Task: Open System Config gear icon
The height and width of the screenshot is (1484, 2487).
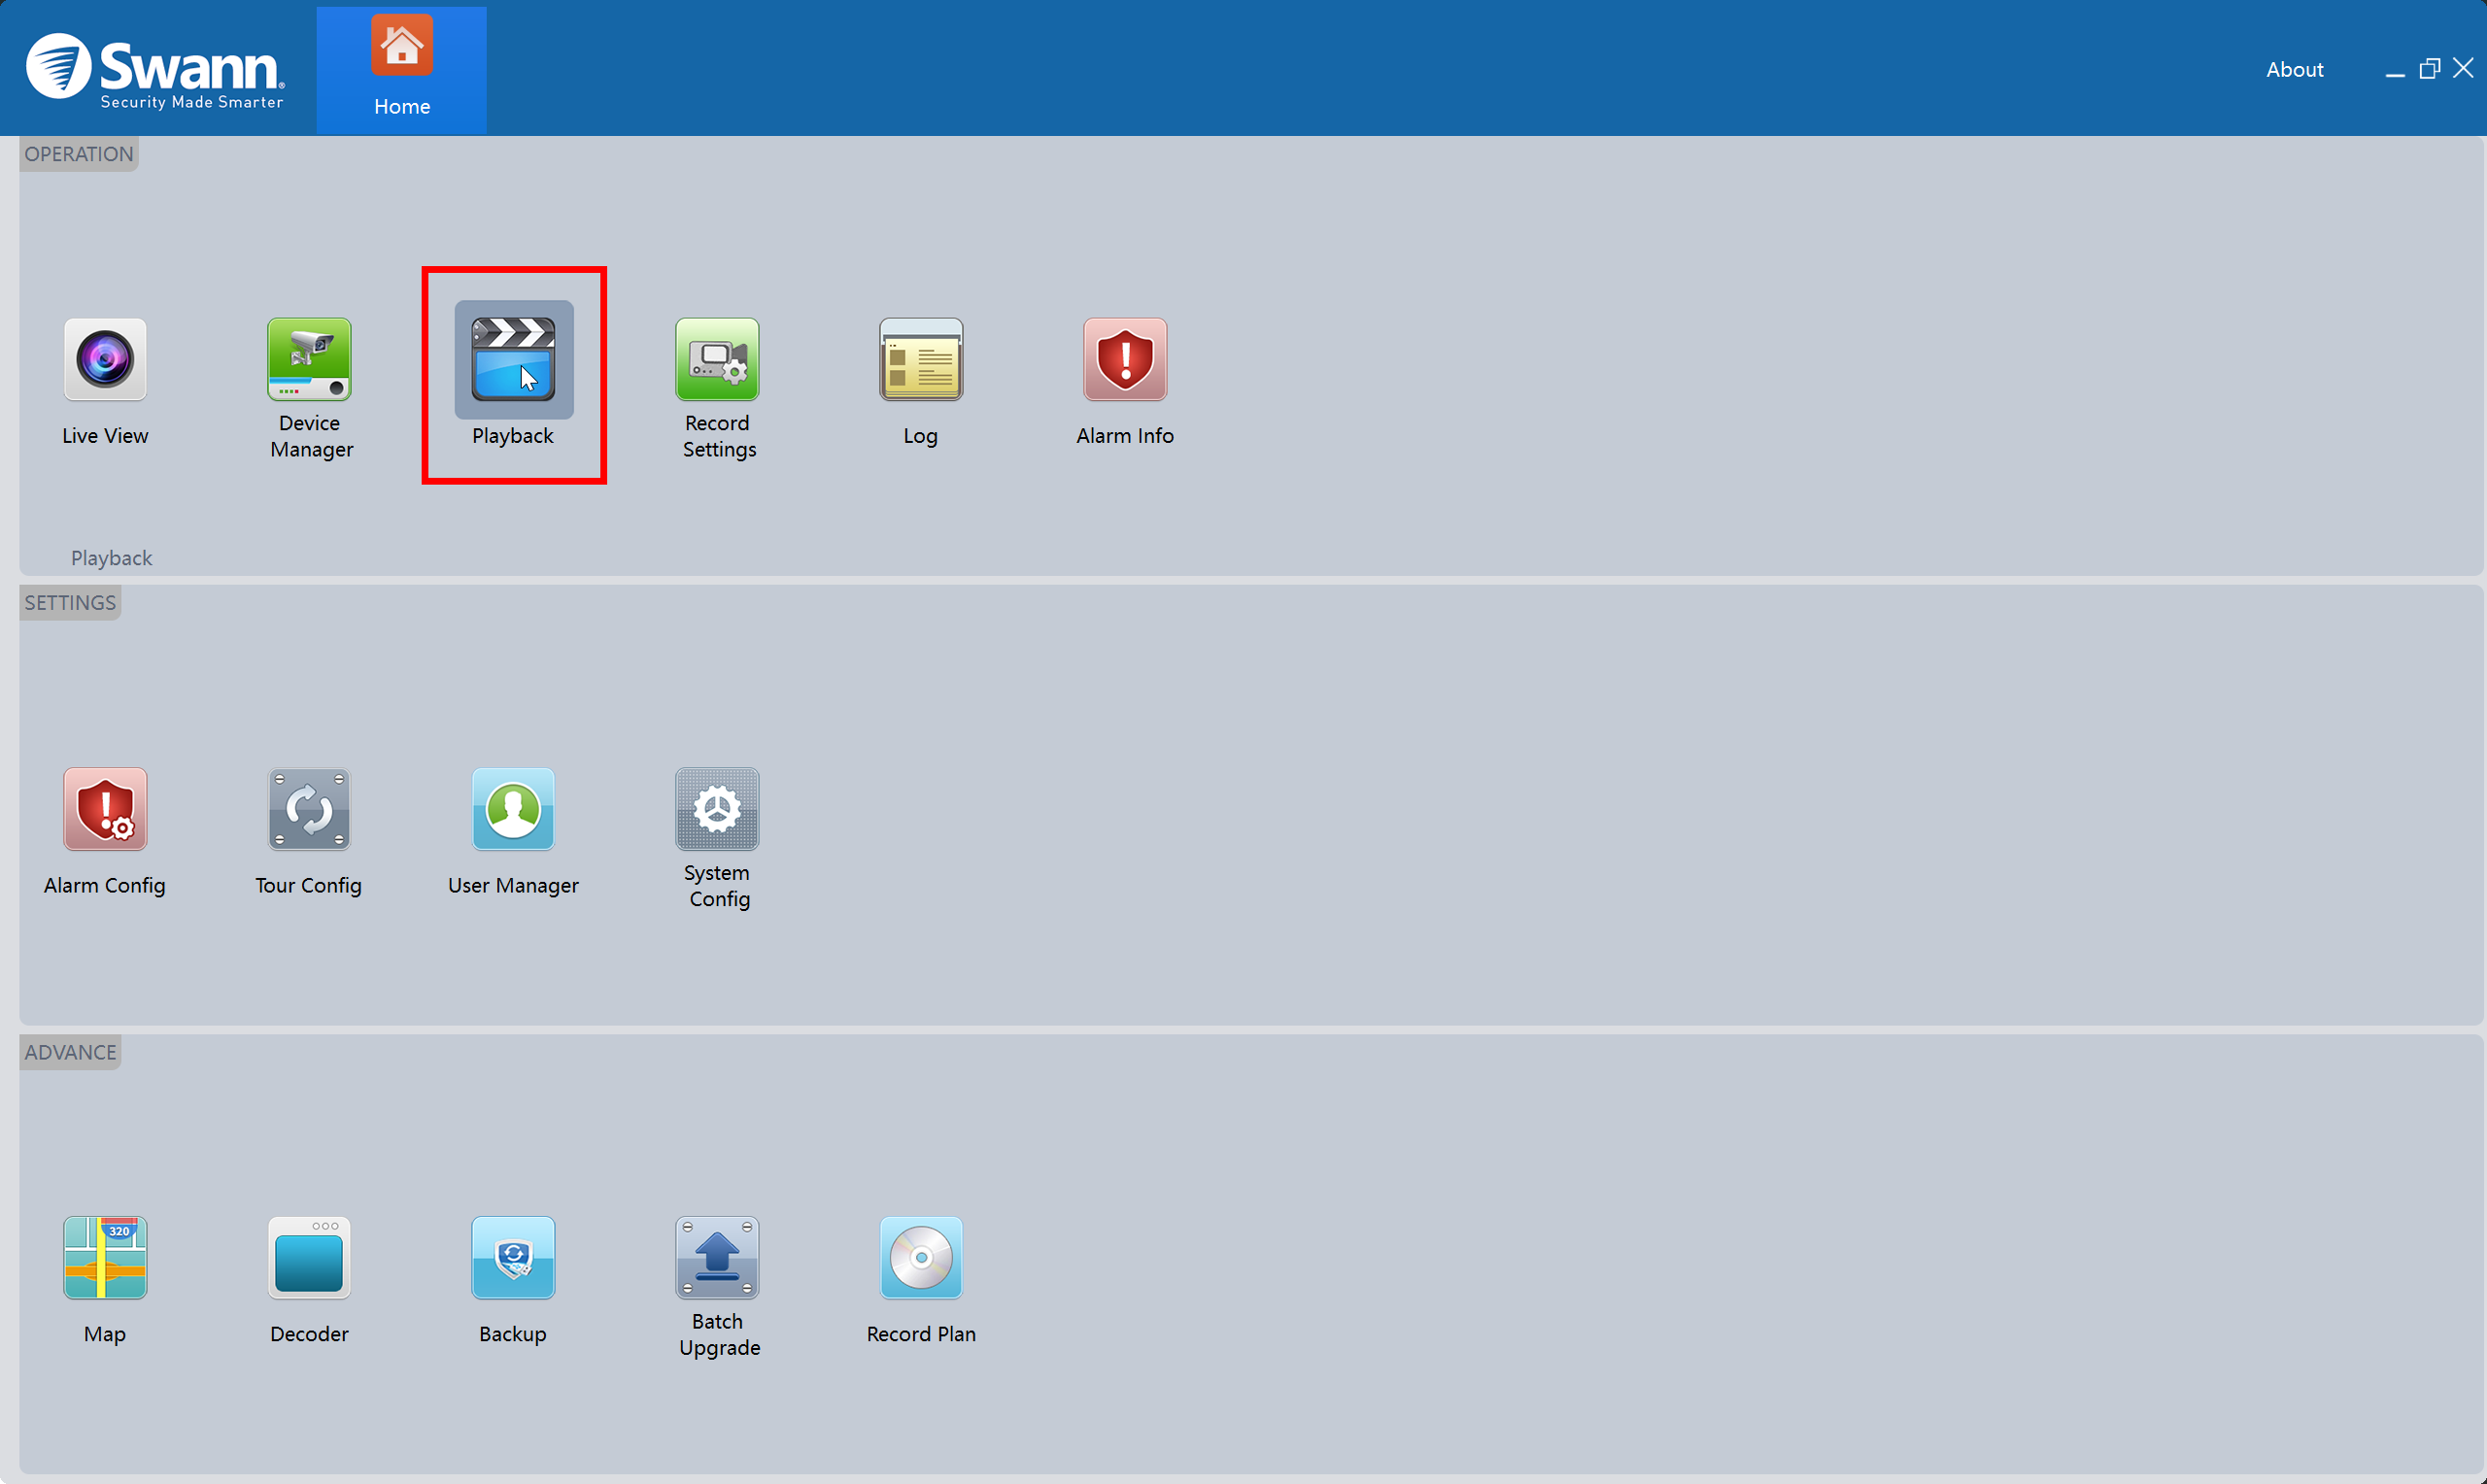Action: [x=717, y=809]
